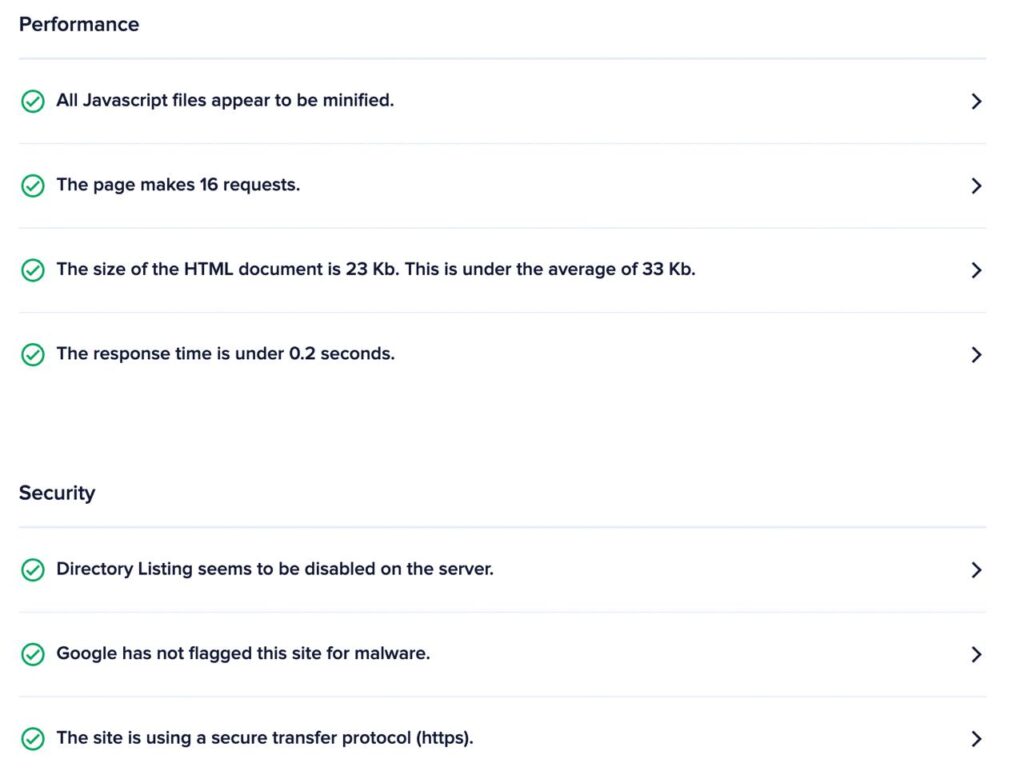Open 'The response time is under 0.2 seconds'
This screenshot has width=1024, height=783.
click(x=225, y=353)
